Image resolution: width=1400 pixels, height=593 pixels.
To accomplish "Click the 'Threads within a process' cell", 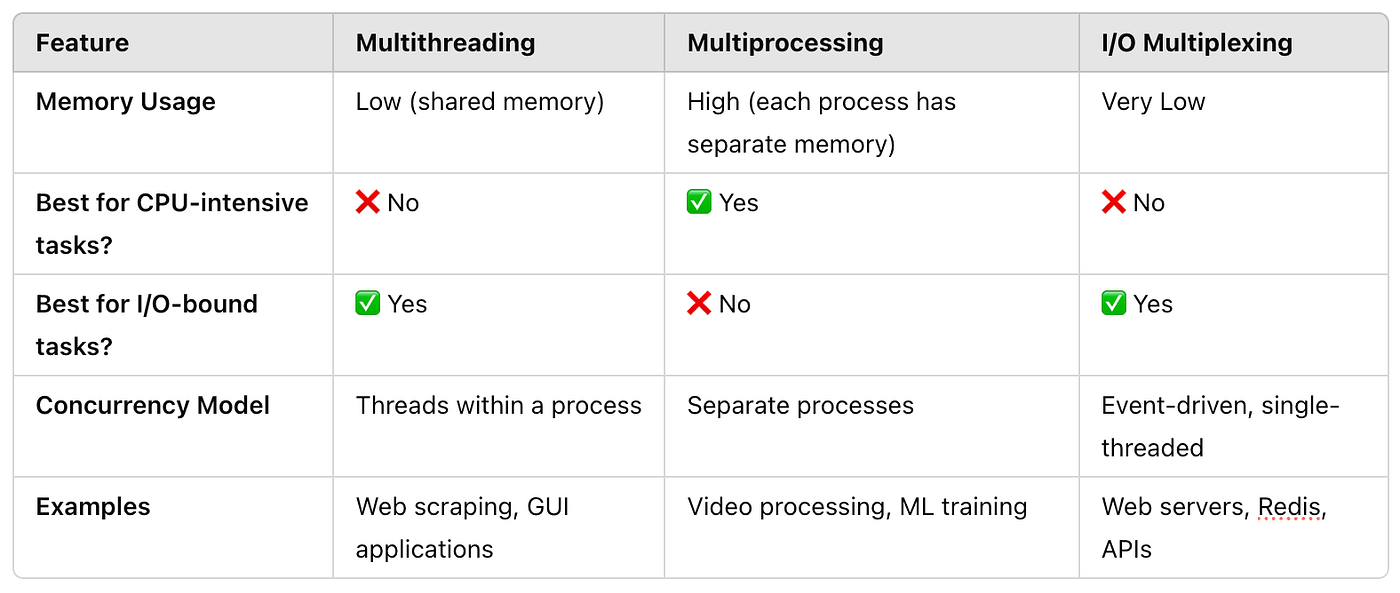I will pyautogui.click(x=498, y=405).
